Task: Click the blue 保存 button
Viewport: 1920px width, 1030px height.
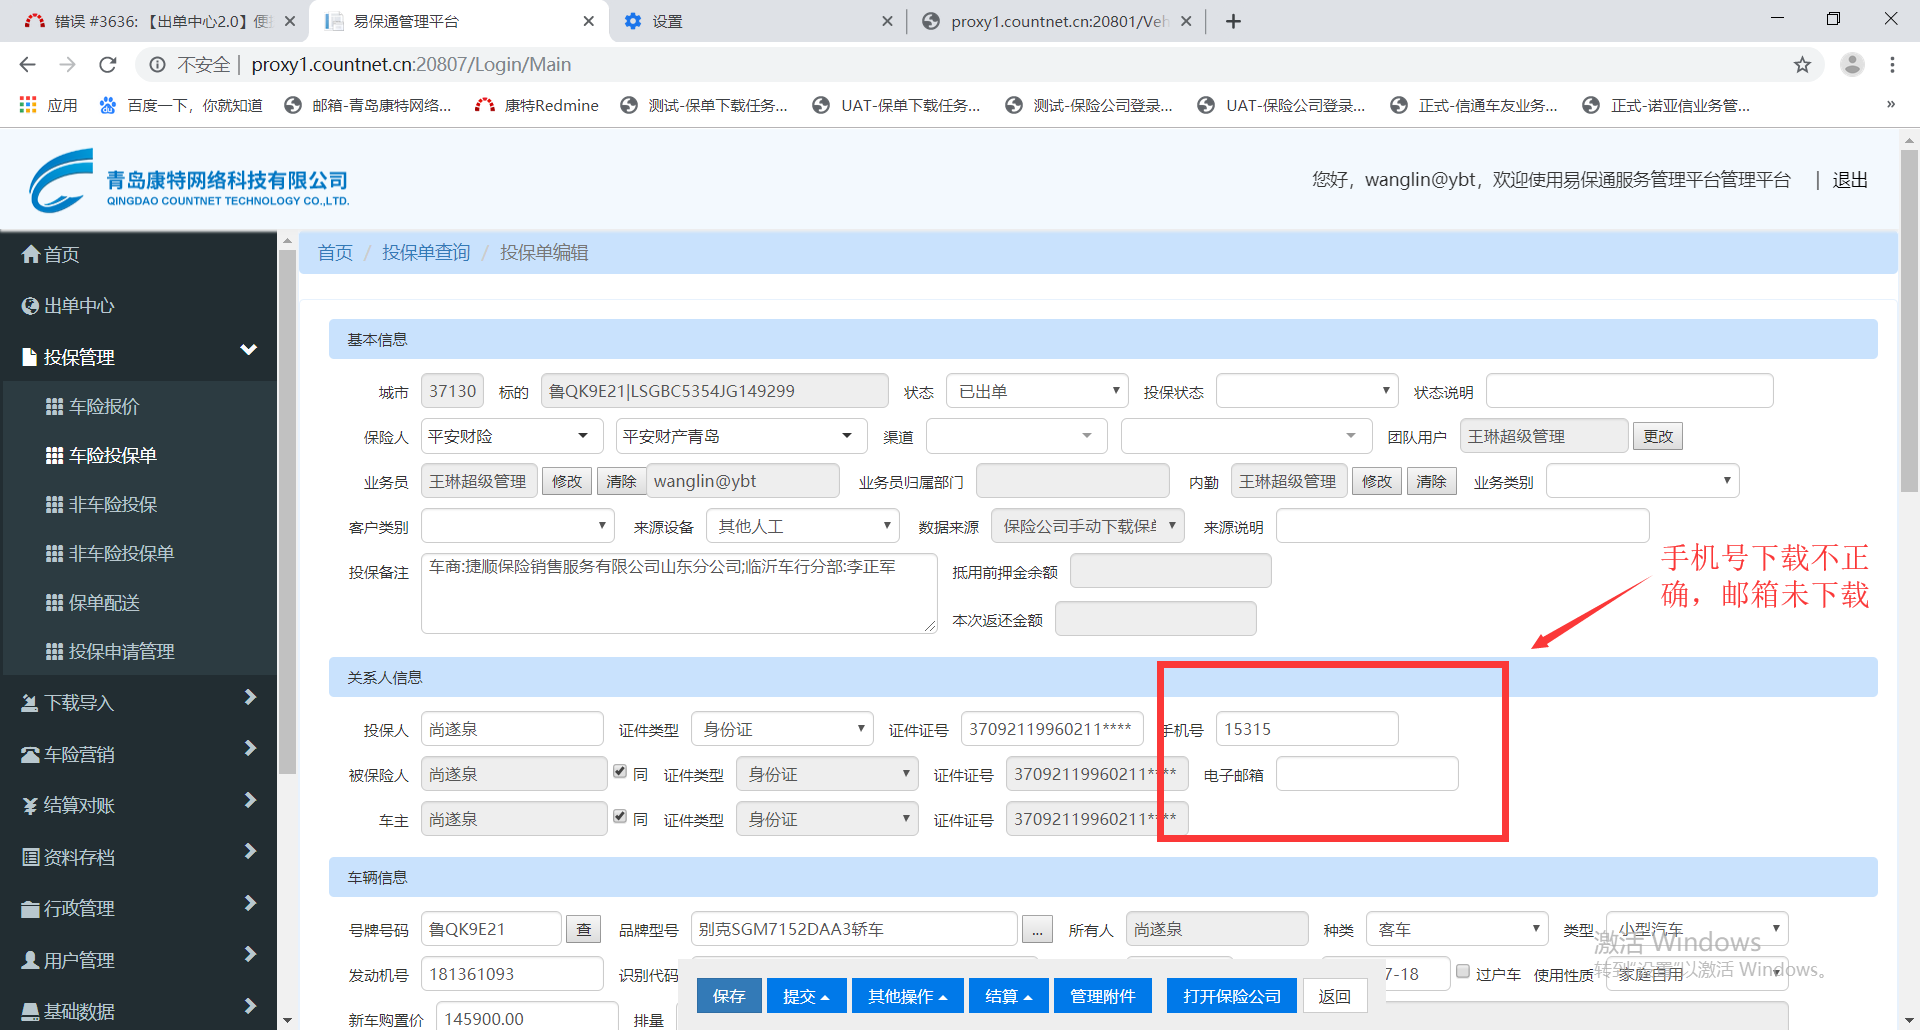Action: click(728, 996)
